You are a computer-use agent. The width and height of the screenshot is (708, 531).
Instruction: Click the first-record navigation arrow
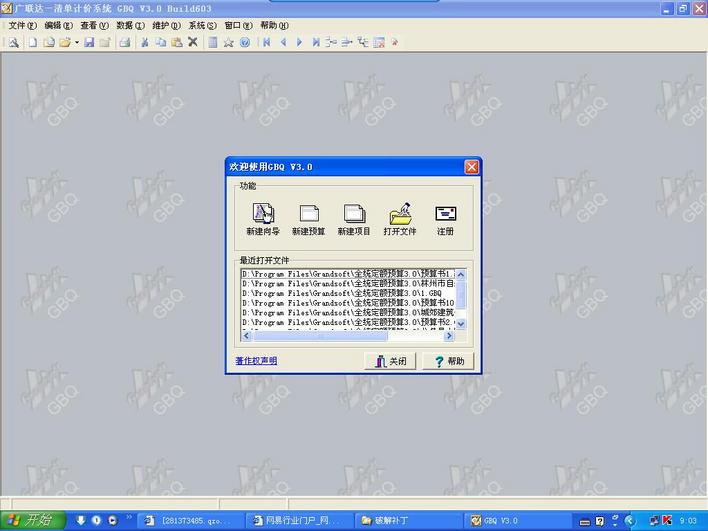click(x=266, y=42)
